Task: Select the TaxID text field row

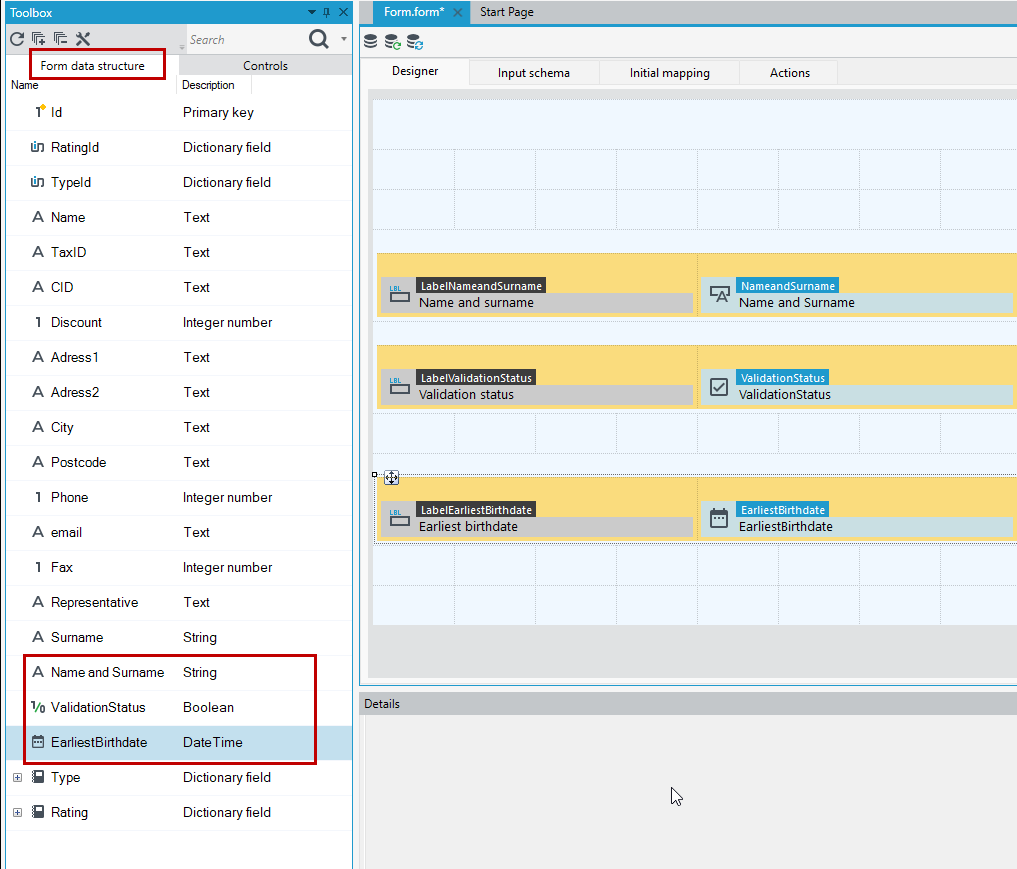Action: (179, 252)
